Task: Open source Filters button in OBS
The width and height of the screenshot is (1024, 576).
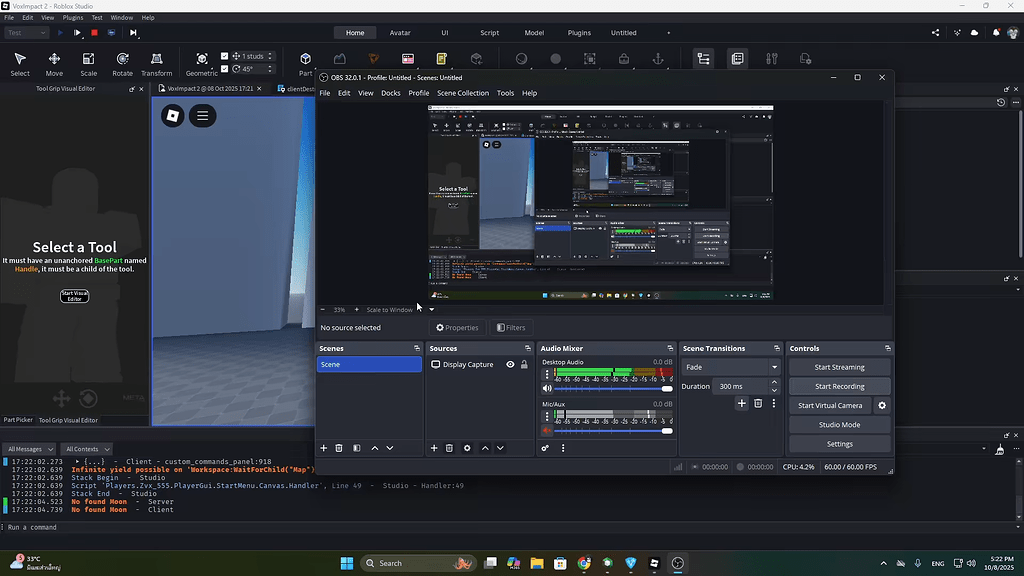Action: pyautogui.click(x=511, y=328)
